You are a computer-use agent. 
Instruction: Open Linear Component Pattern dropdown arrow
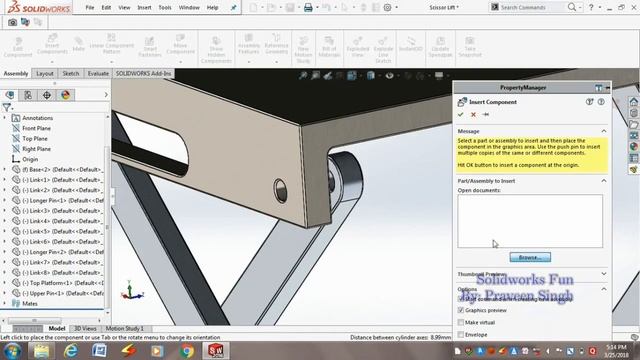111,62
